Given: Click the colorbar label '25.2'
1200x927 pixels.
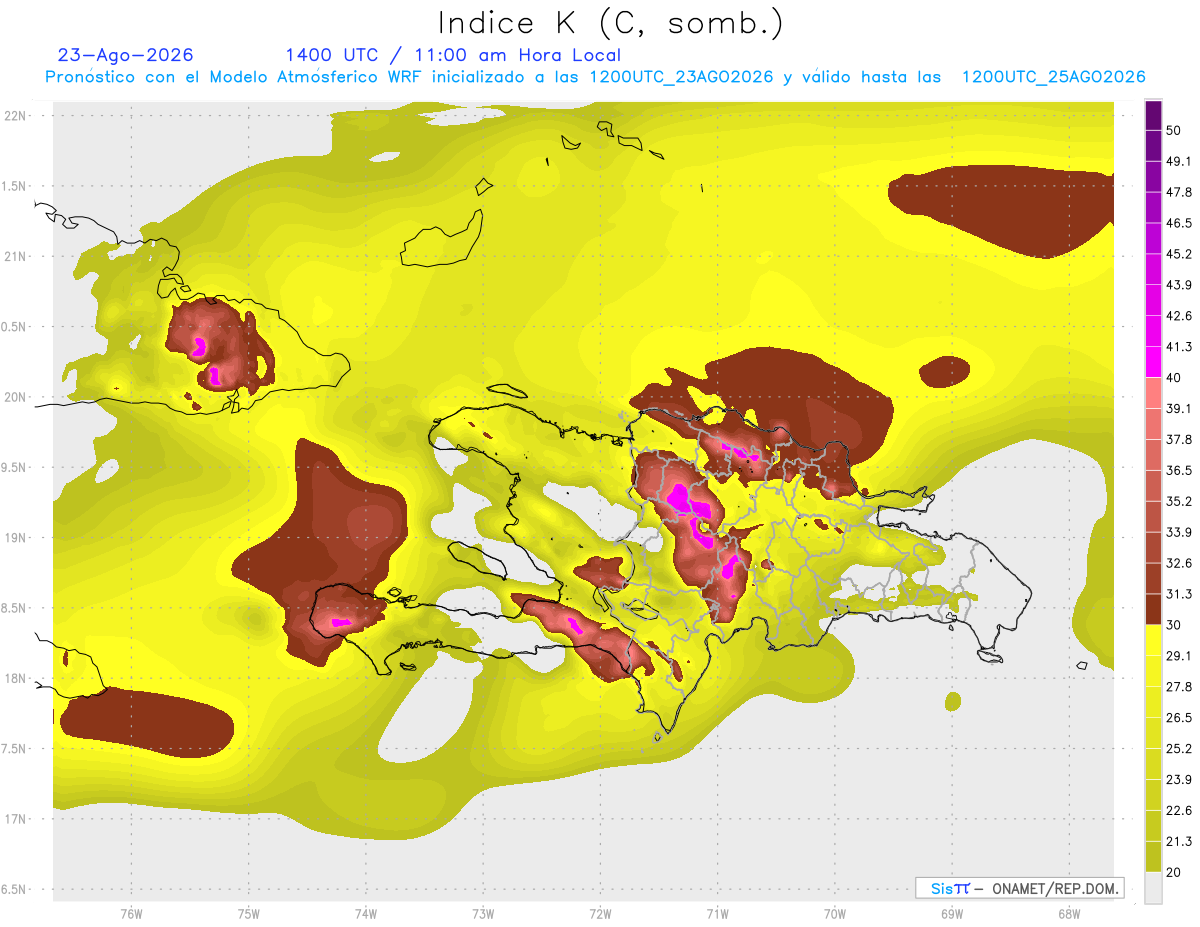Looking at the screenshot, I should point(1179,749).
